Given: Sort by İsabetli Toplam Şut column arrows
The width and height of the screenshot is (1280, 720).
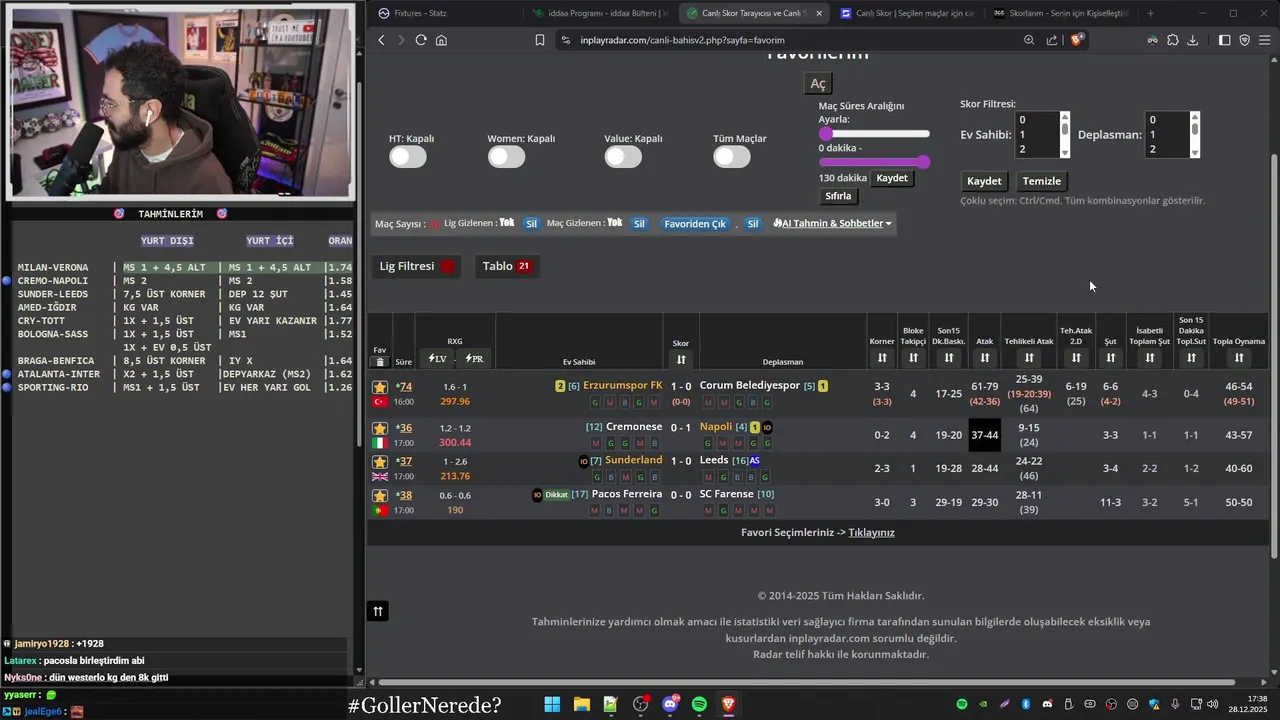Looking at the screenshot, I should (x=1150, y=358).
